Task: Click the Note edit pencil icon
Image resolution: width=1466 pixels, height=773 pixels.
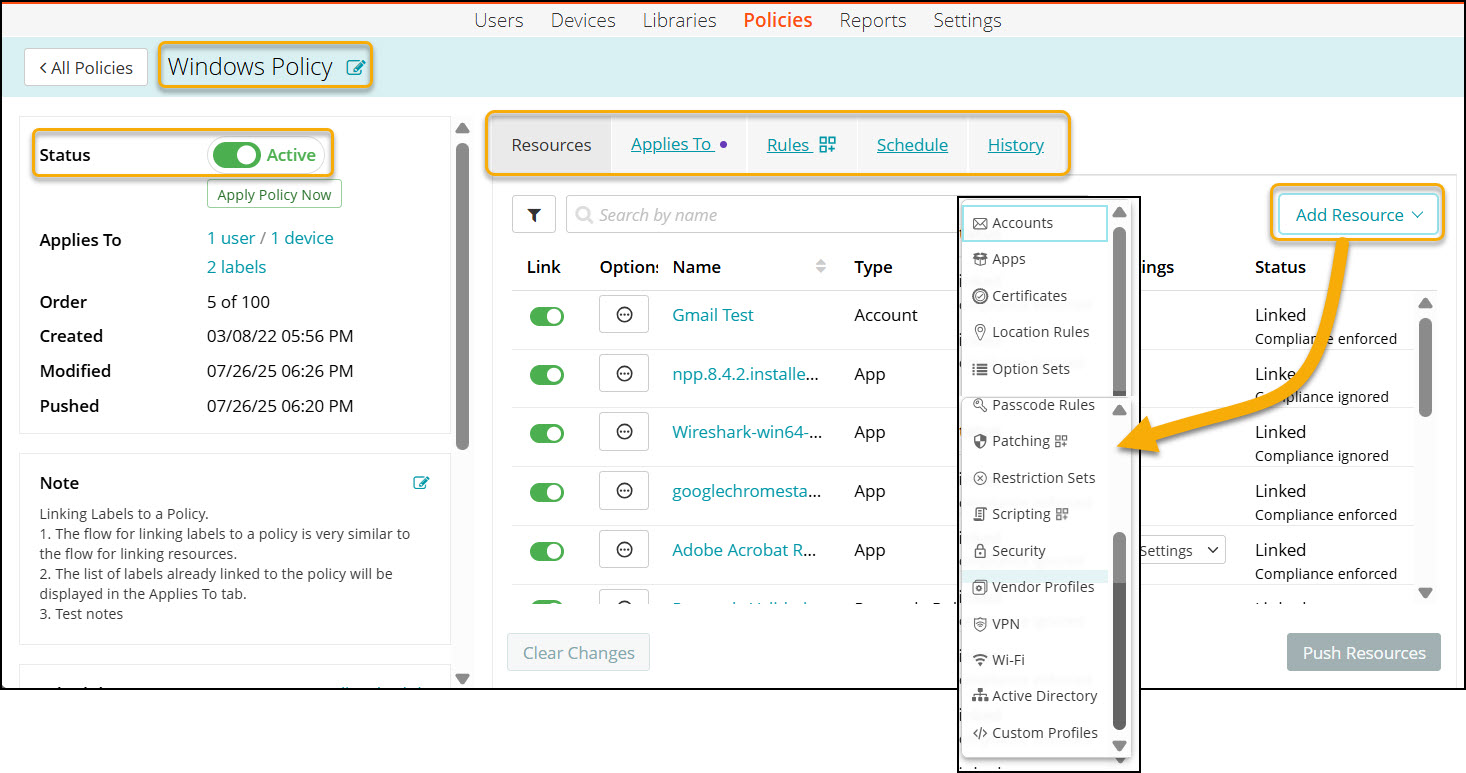Action: pyautogui.click(x=421, y=483)
